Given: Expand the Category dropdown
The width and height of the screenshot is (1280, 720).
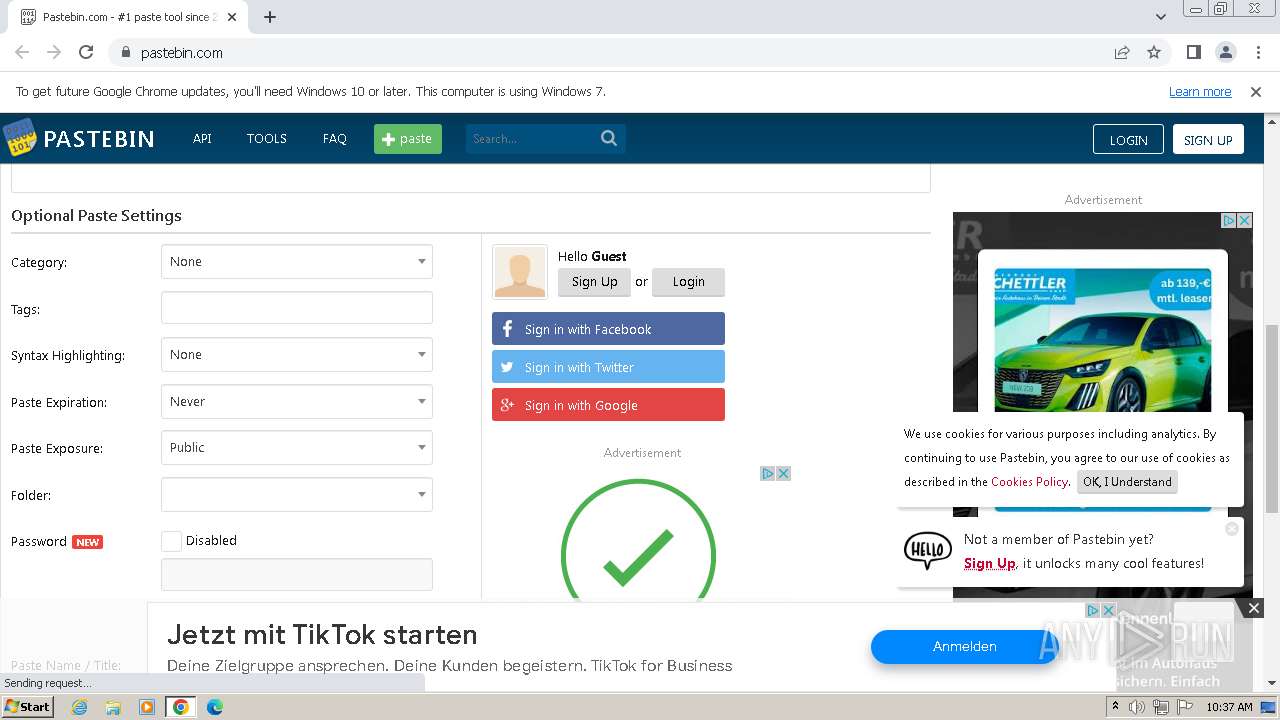Looking at the screenshot, I should [x=297, y=262].
